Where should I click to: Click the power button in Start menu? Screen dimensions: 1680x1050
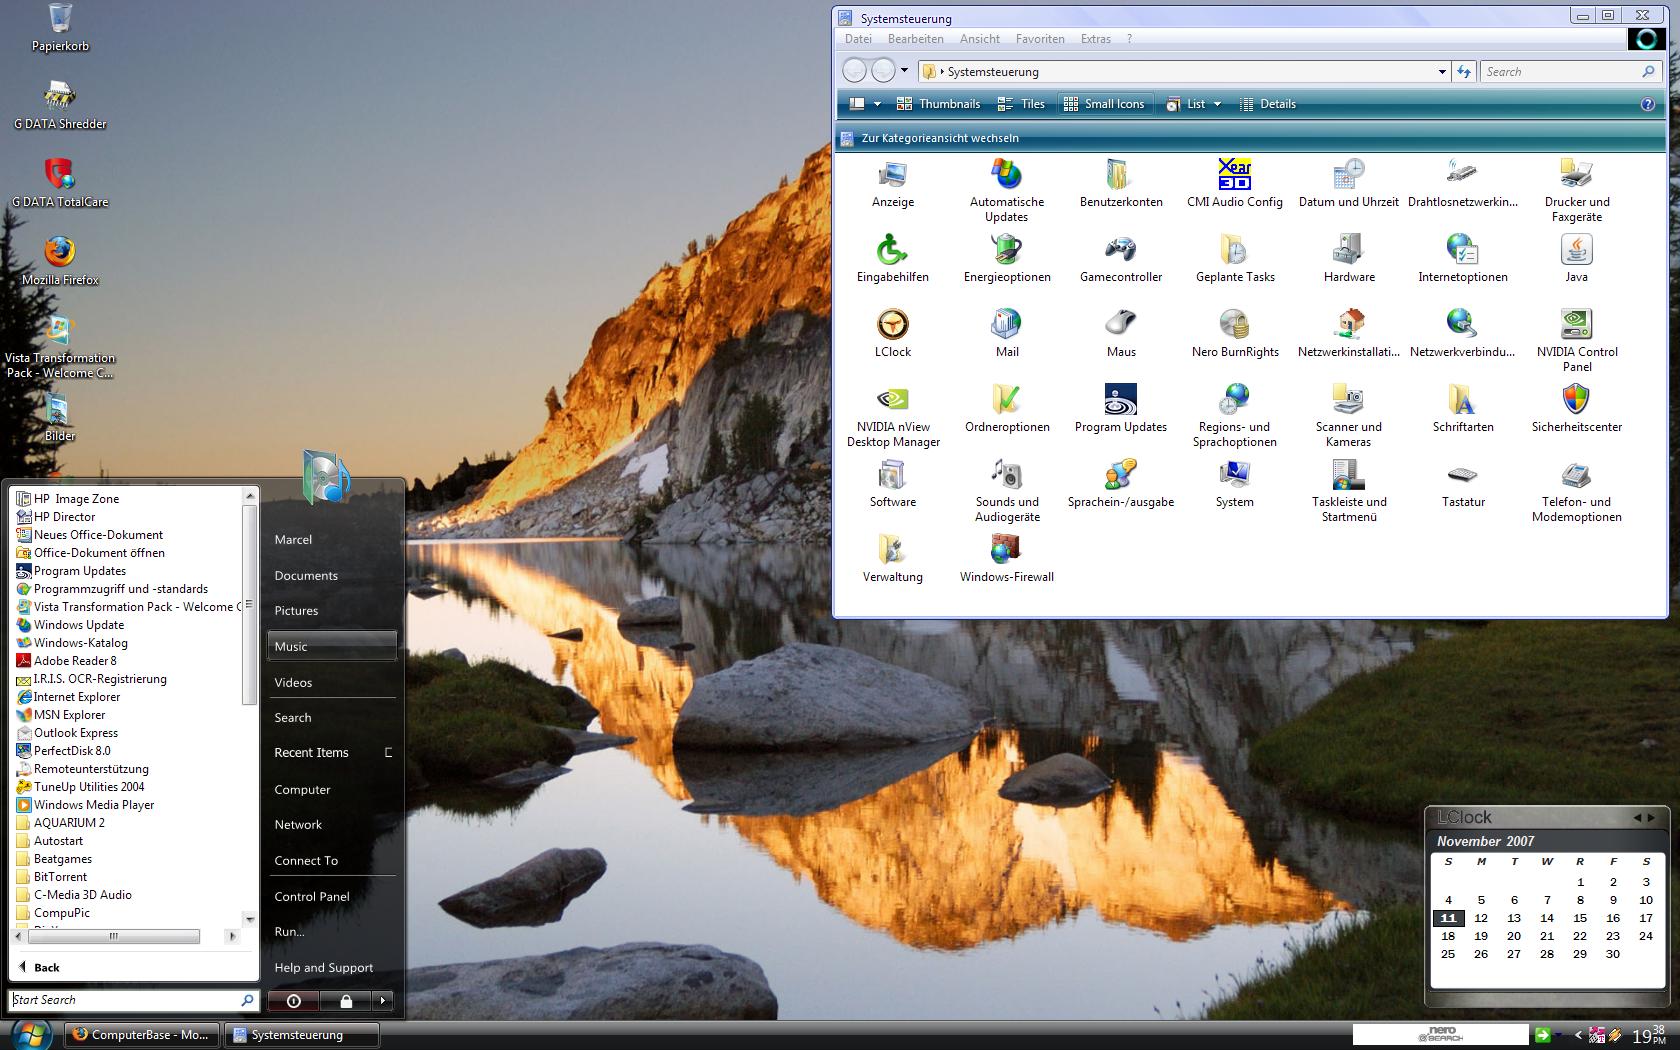(293, 1000)
